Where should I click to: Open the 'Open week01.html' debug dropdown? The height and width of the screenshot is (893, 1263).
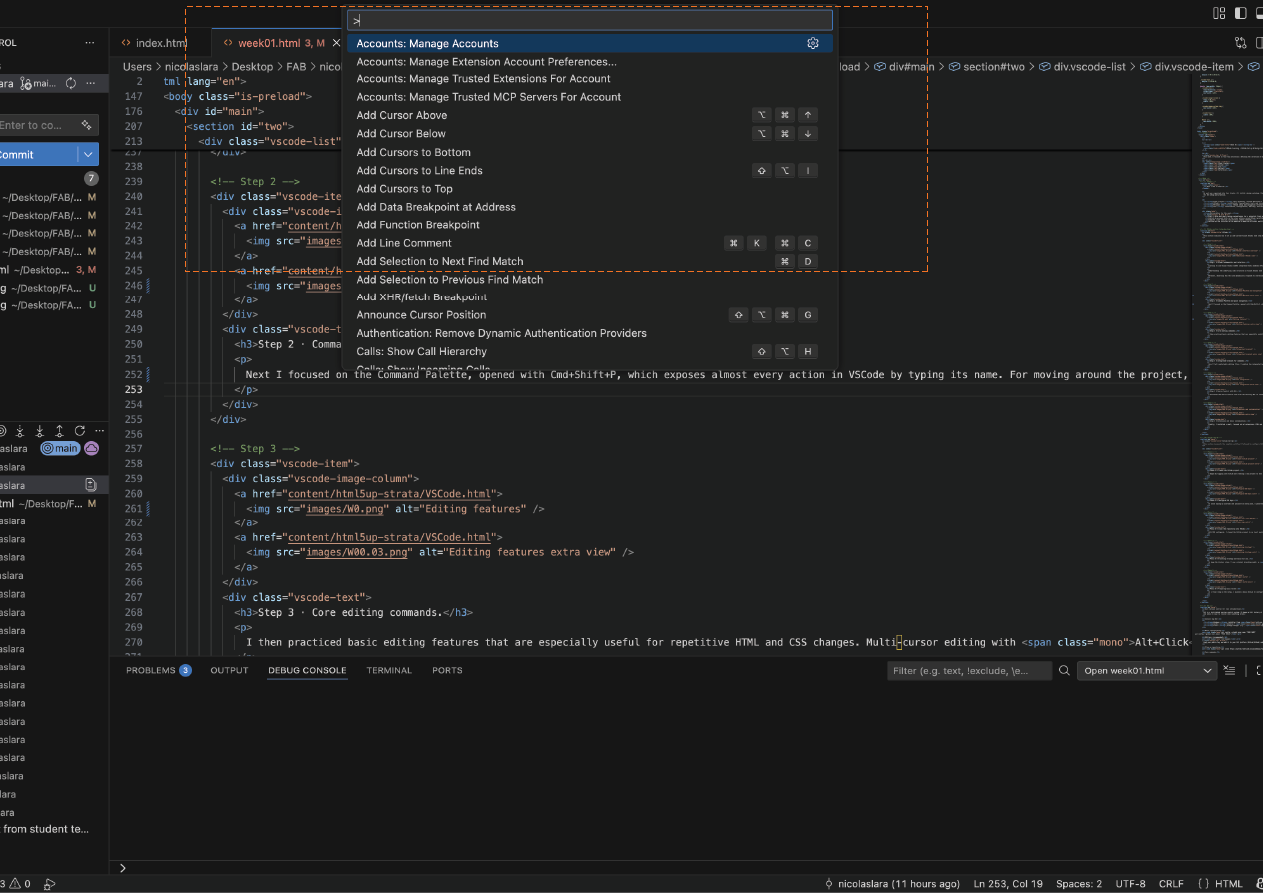coord(1148,671)
